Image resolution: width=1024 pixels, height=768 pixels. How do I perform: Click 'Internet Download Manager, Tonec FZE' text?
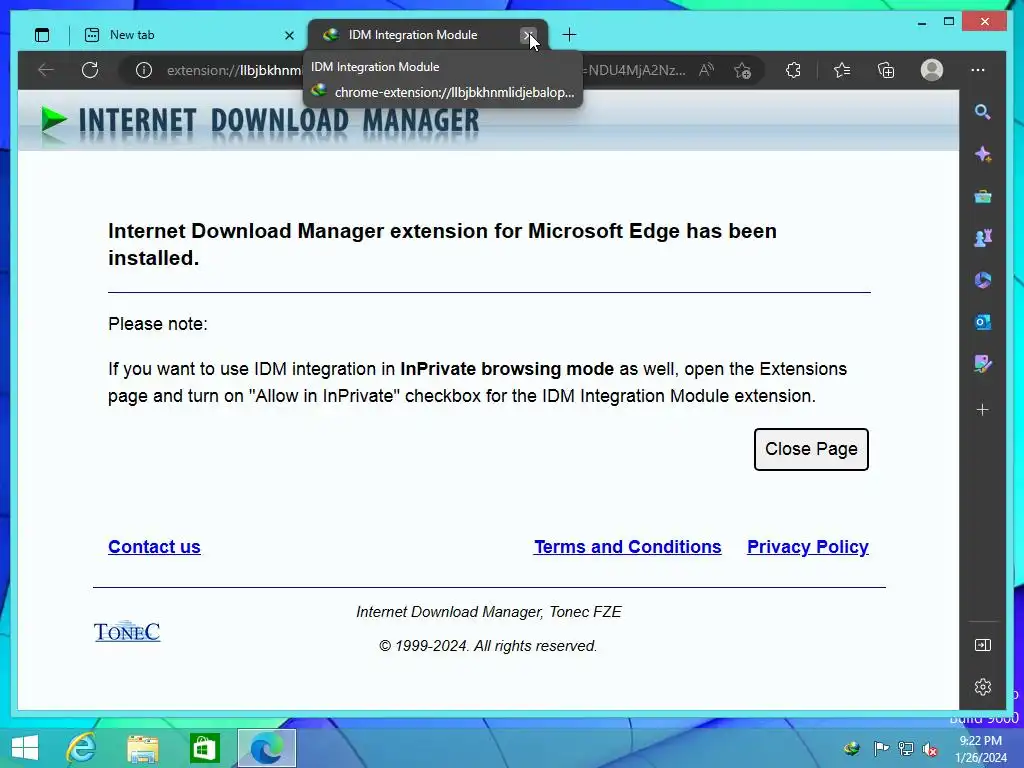point(488,612)
